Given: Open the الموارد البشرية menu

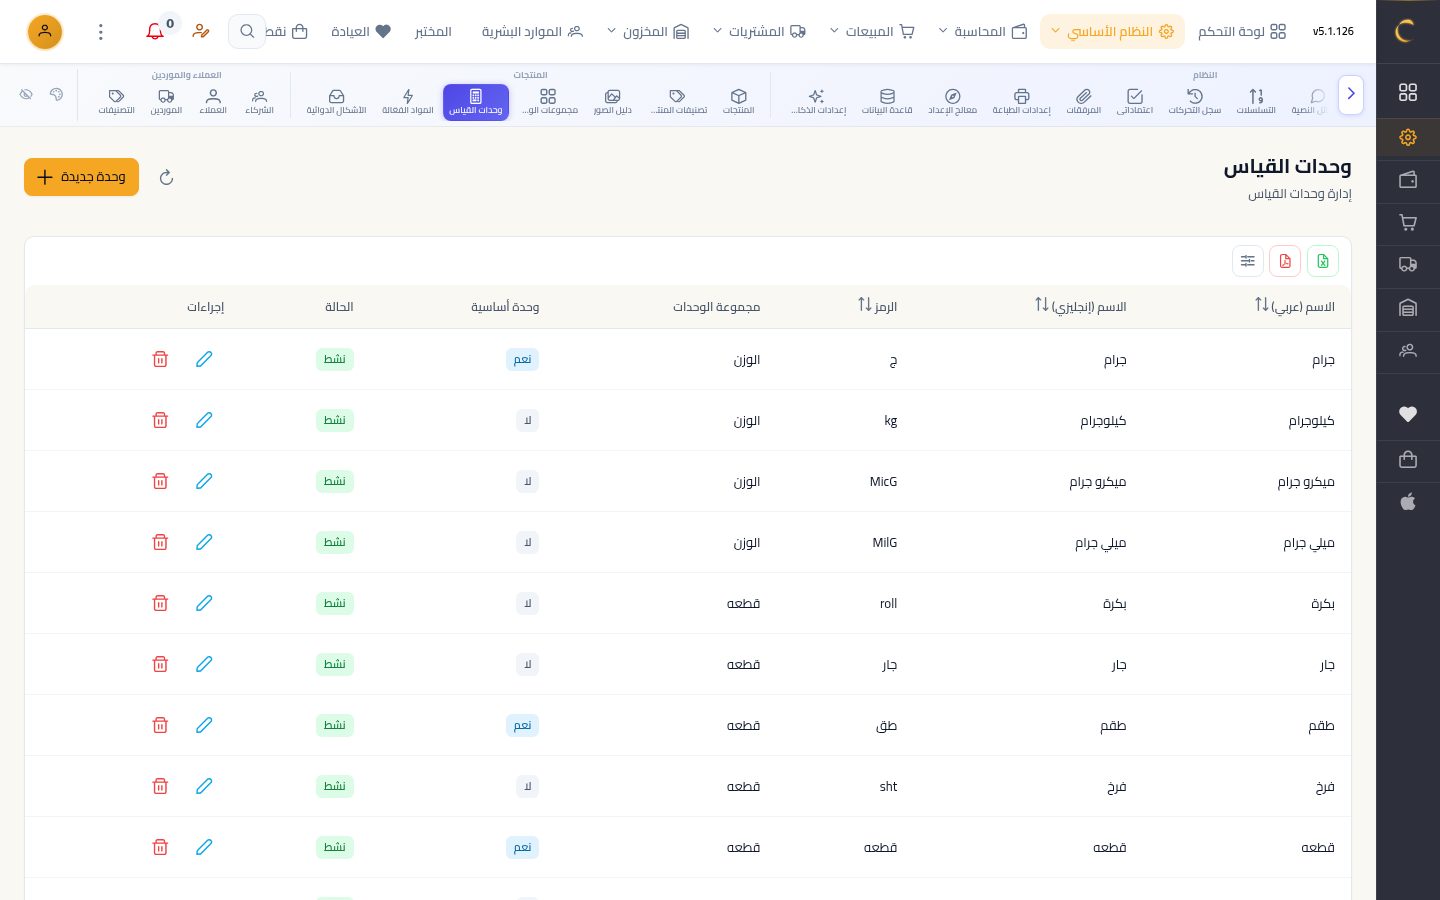Looking at the screenshot, I should pyautogui.click(x=532, y=32).
